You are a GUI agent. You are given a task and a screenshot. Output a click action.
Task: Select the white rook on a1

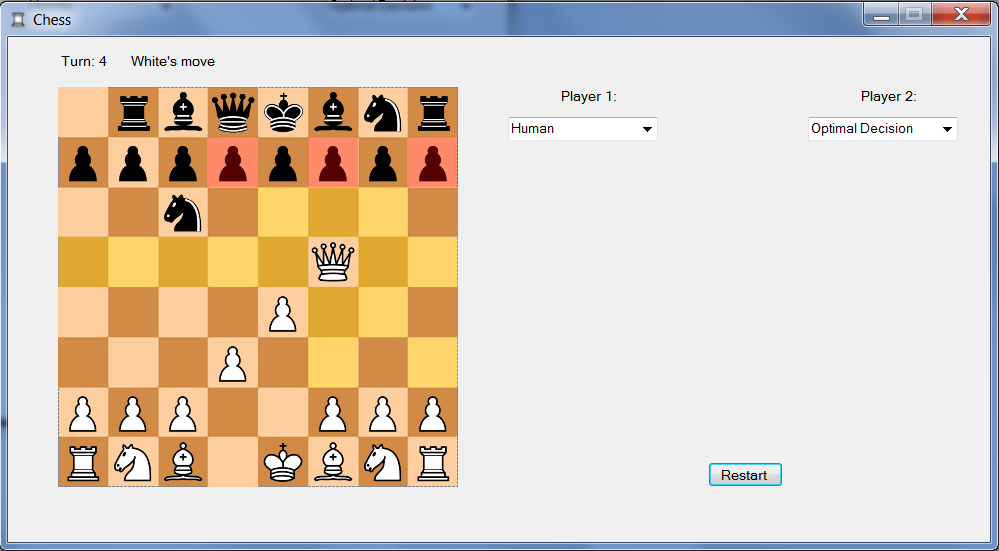coord(83,462)
